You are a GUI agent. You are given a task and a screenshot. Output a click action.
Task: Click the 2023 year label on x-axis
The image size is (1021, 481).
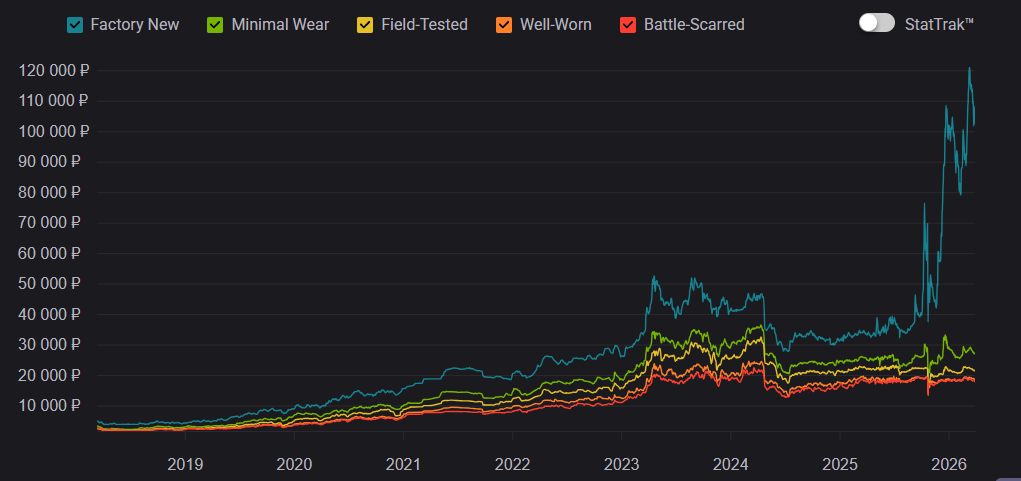(621, 464)
